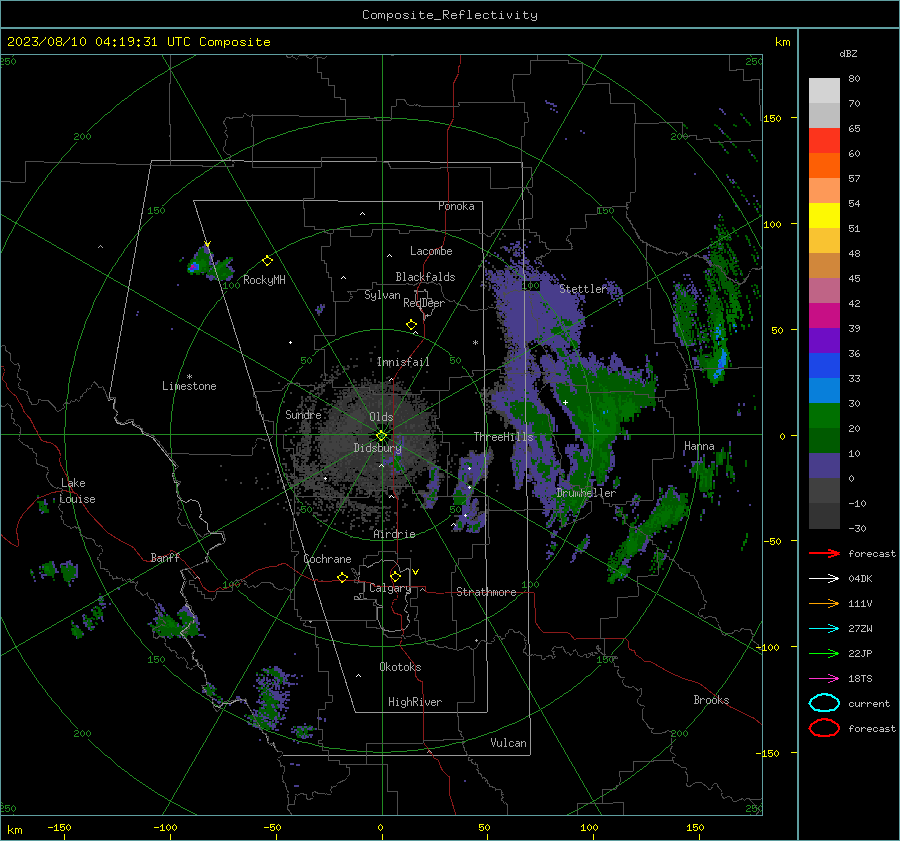Click the red swatch in dBZ scale
This screenshot has height=841, width=900.
(824, 141)
